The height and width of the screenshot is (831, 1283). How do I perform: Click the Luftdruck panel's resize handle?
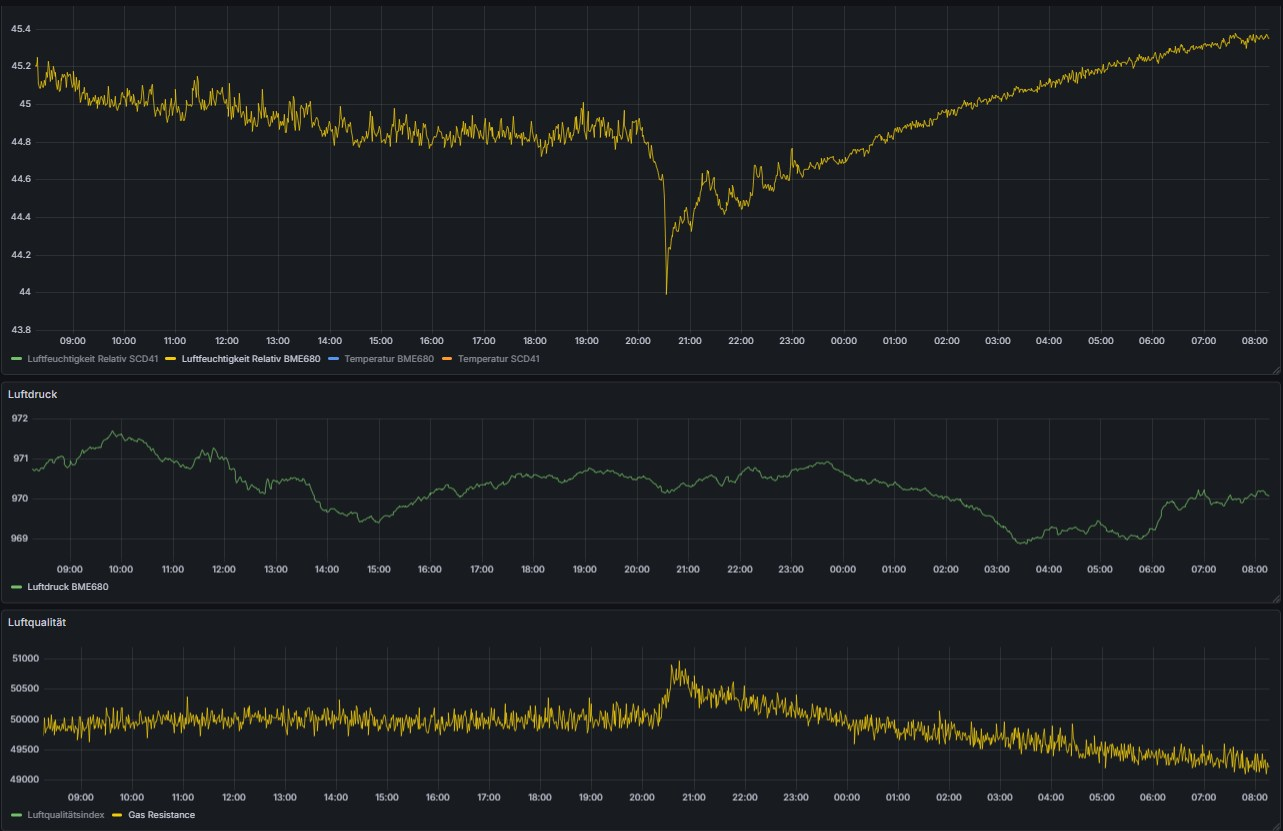(1275, 598)
